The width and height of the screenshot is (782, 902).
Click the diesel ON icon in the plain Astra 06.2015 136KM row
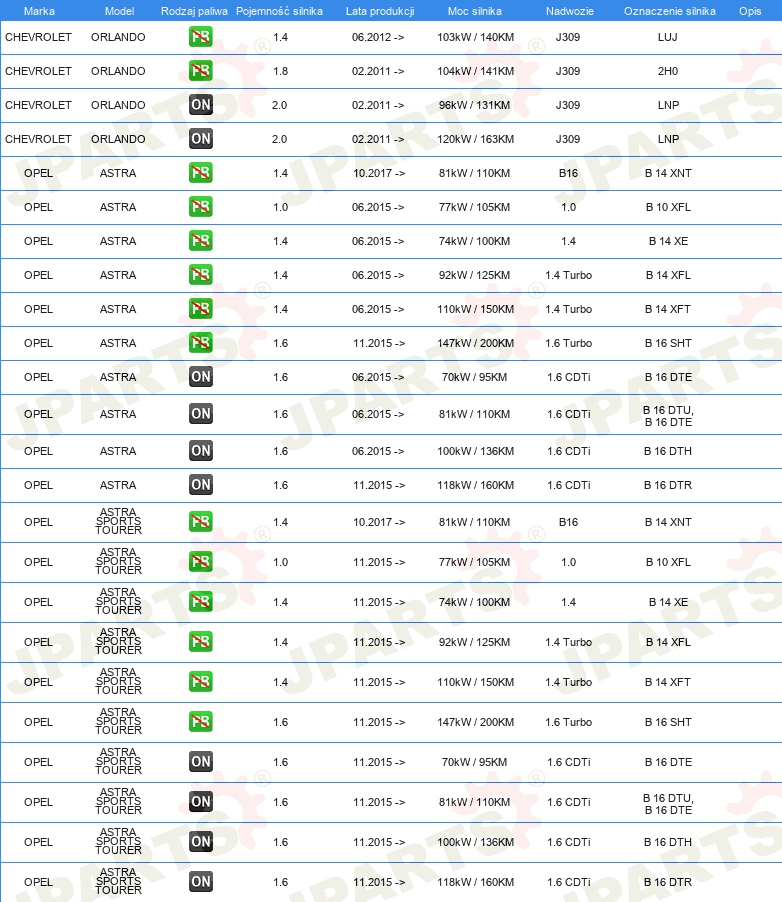coord(200,450)
